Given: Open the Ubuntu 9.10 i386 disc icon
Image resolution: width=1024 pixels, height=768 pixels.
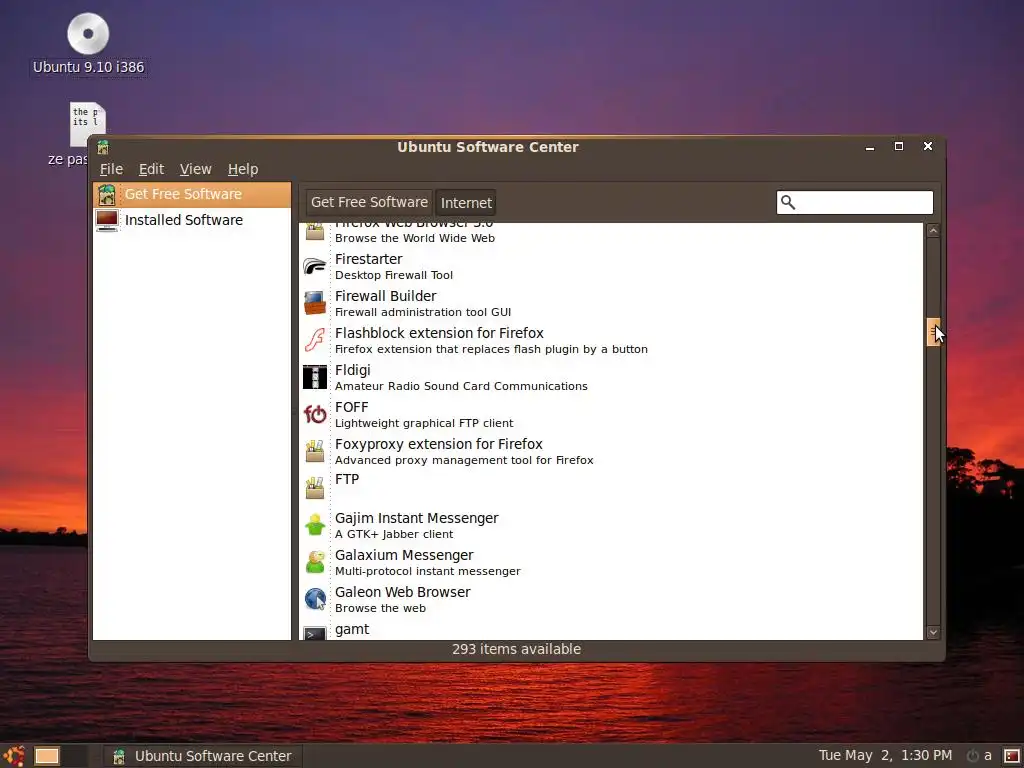Looking at the screenshot, I should [88, 34].
